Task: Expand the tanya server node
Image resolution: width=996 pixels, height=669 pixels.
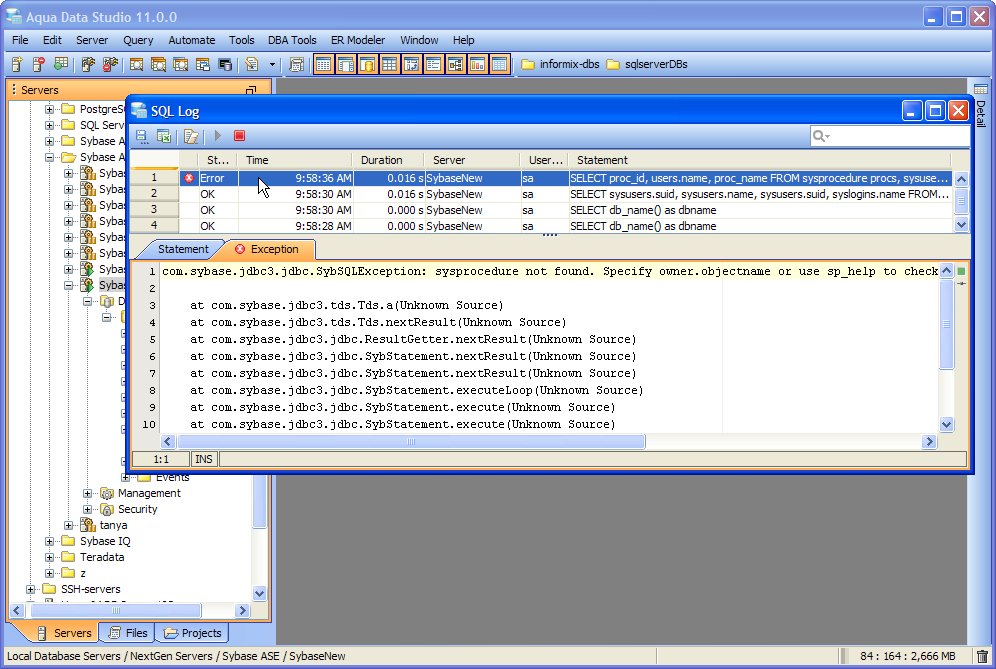Action: click(69, 525)
